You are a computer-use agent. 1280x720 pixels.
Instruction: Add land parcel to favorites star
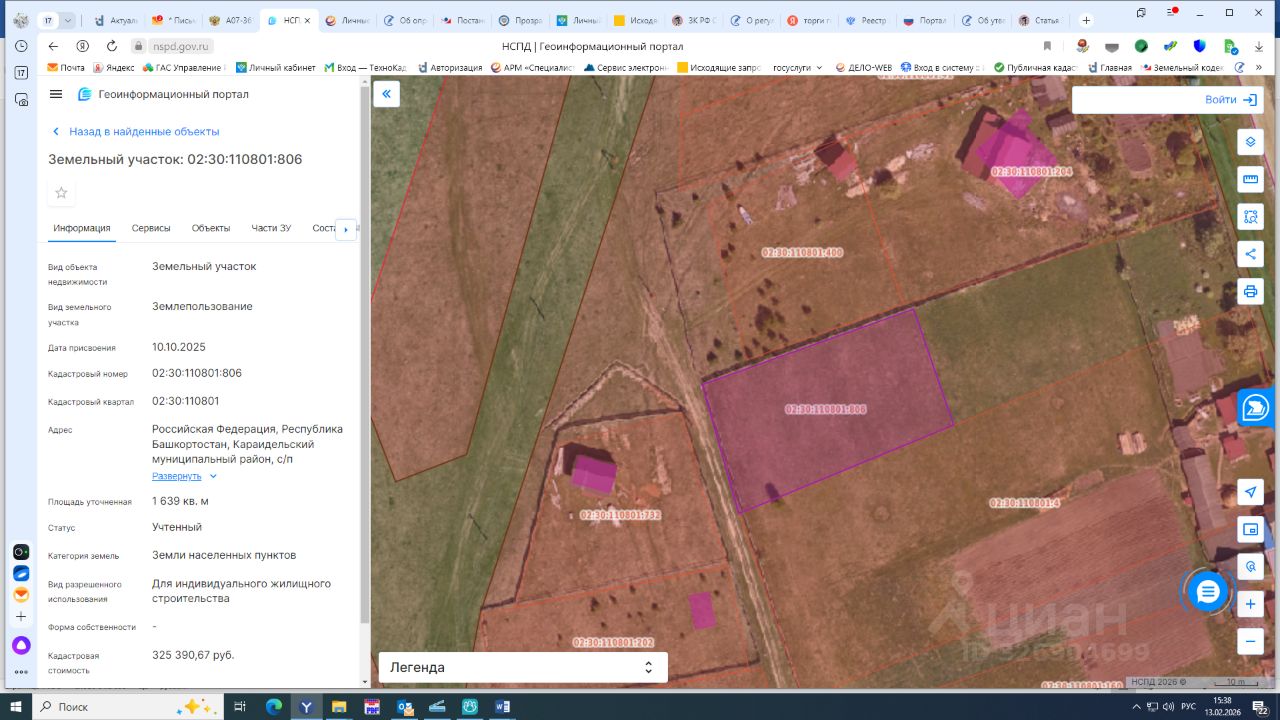pos(61,193)
